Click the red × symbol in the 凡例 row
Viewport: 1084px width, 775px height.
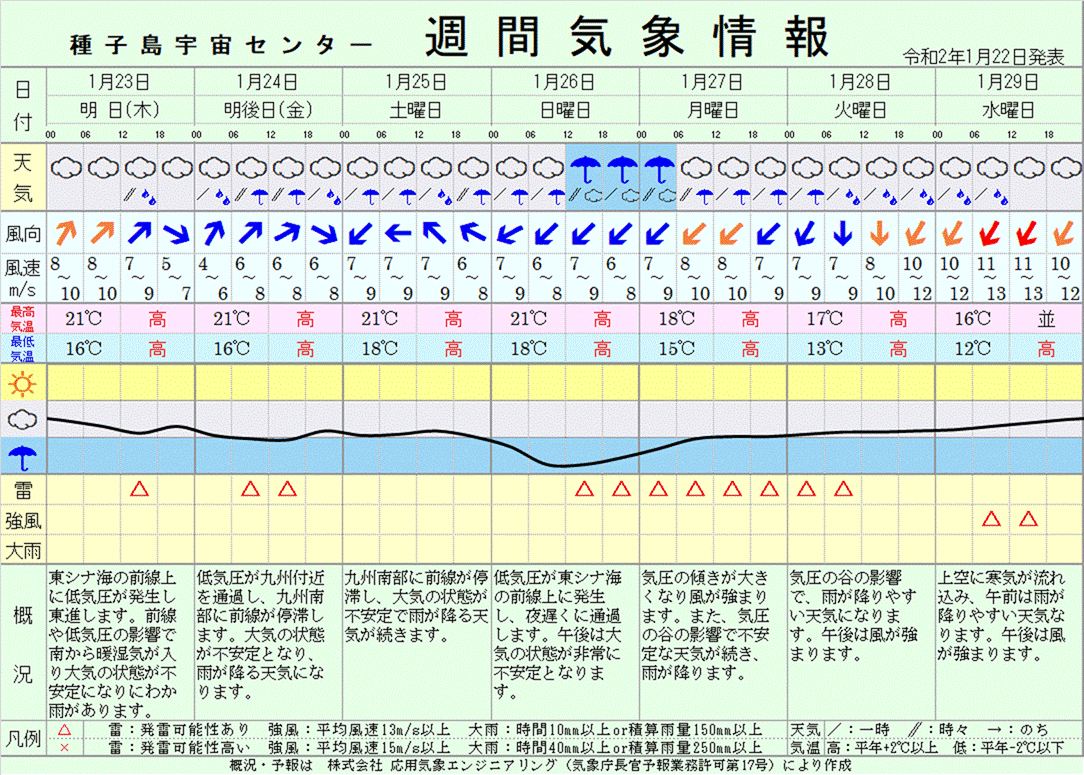point(65,748)
